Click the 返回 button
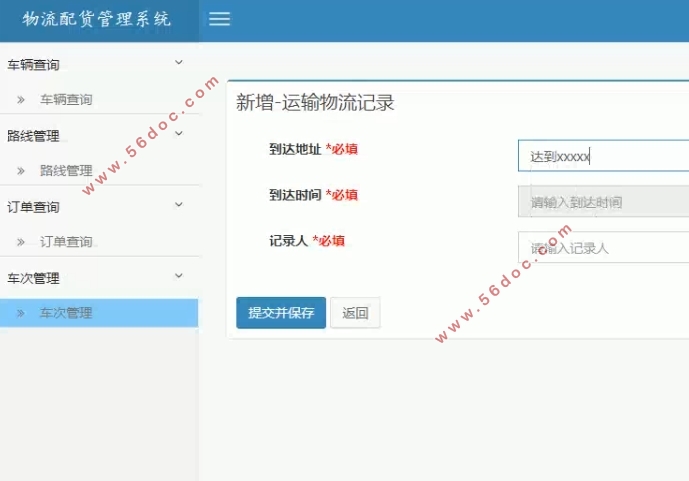689x481 pixels. 355,313
